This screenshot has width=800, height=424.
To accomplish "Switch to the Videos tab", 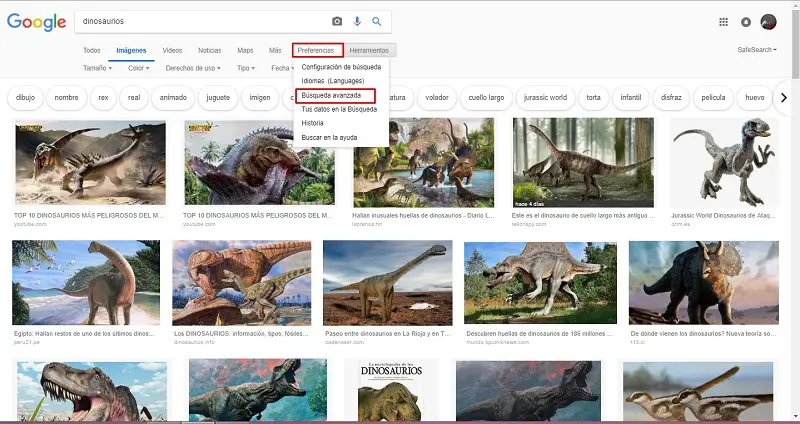I will [172, 50].
